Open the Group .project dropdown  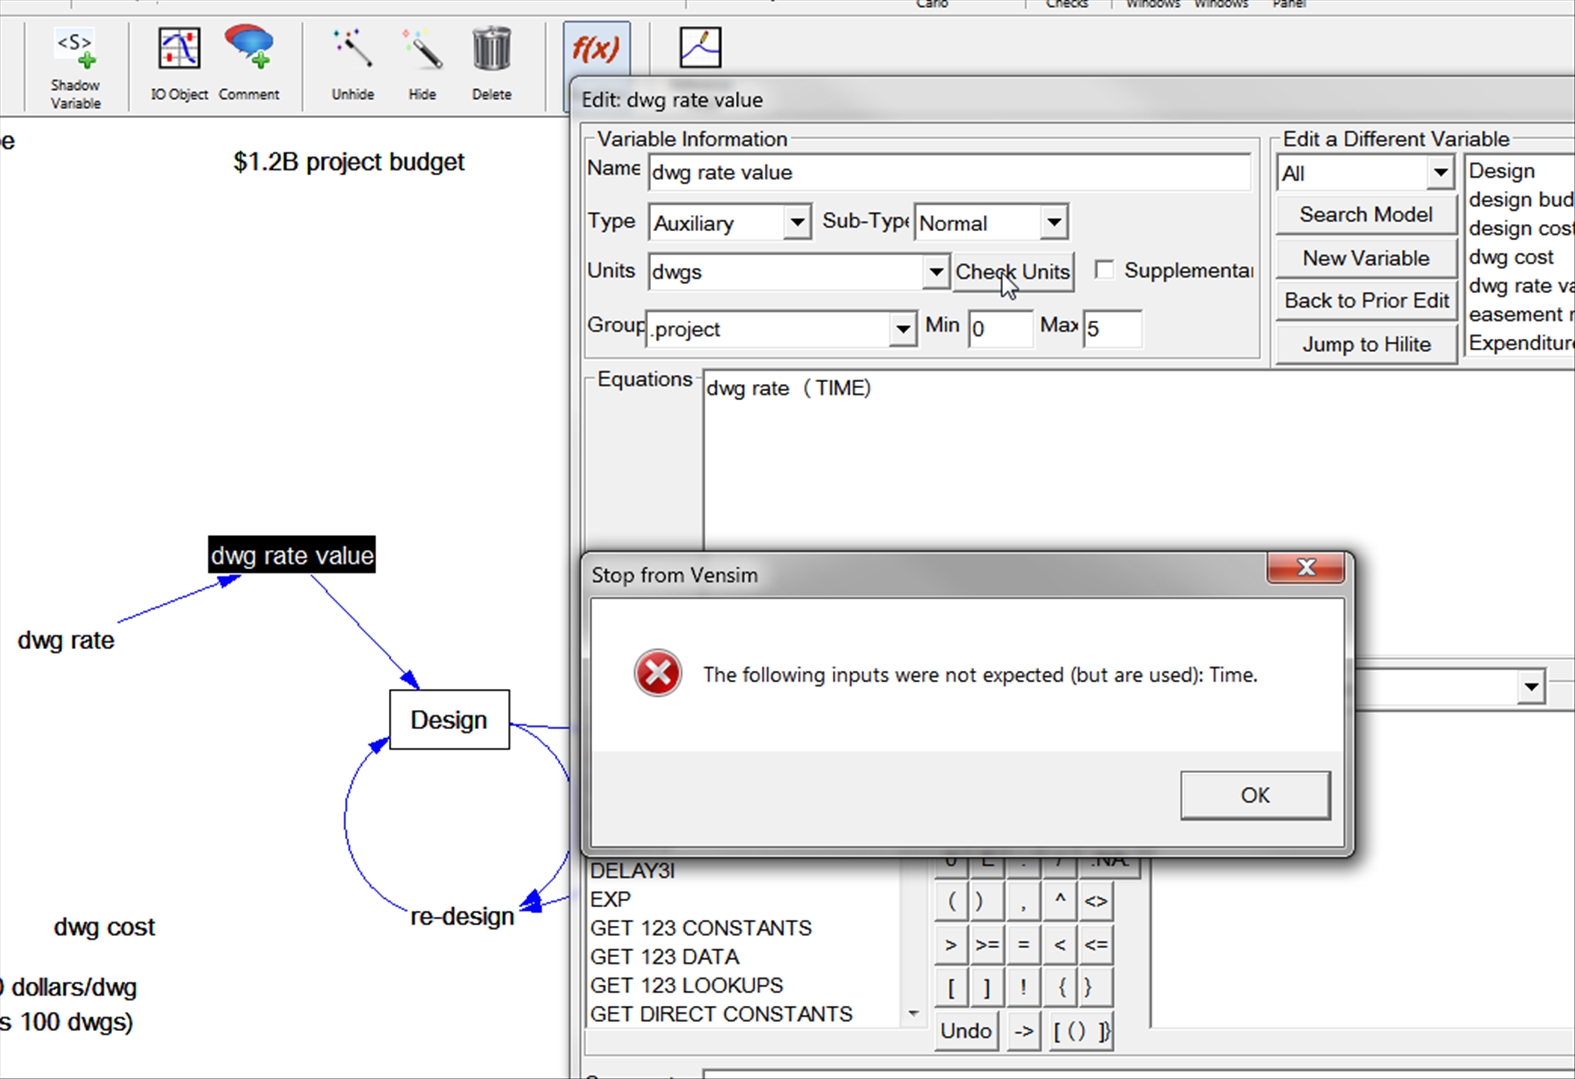[x=902, y=328]
